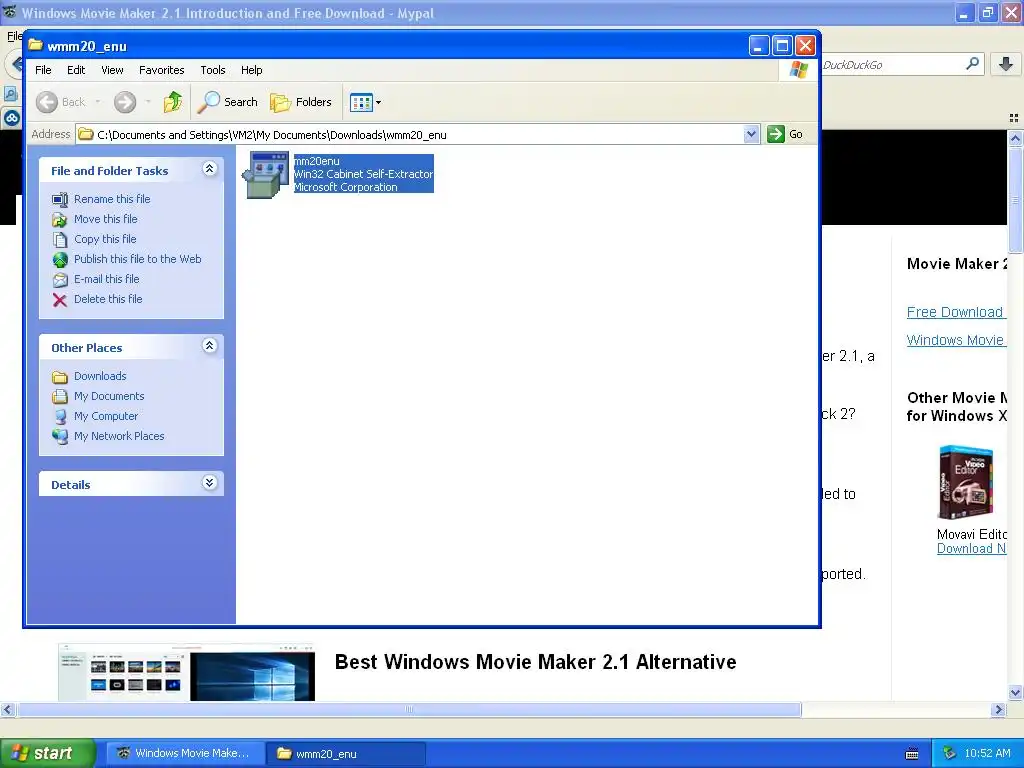Image resolution: width=1024 pixels, height=768 pixels.
Task: Click Free Download link in browser page
Action: 955,312
